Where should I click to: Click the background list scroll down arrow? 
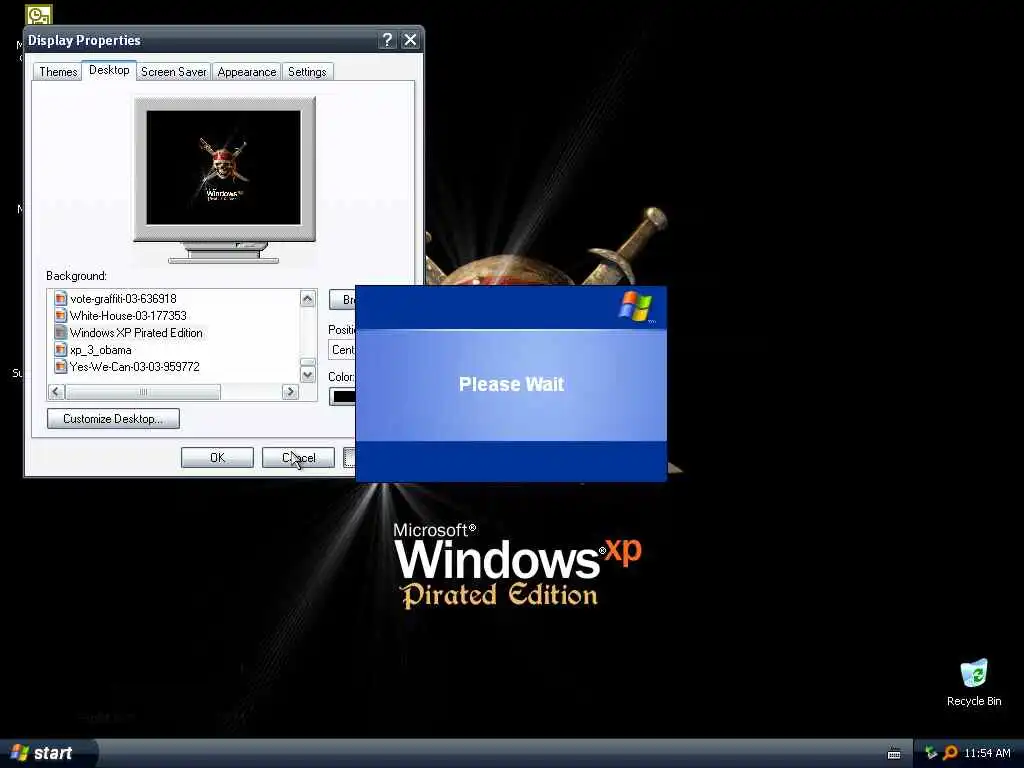coord(308,375)
